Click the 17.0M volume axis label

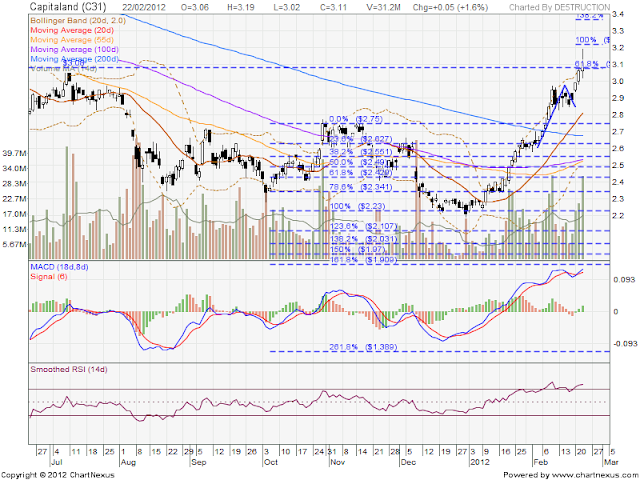click(x=14, y=214)
